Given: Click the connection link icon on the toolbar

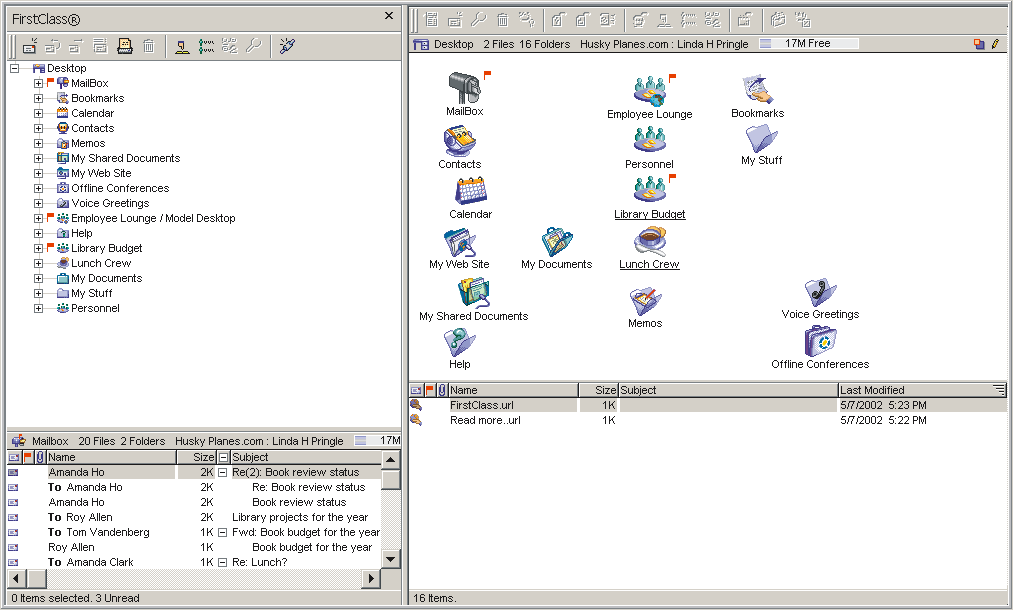Looking at the screenshot, I should tap(285, 45).
